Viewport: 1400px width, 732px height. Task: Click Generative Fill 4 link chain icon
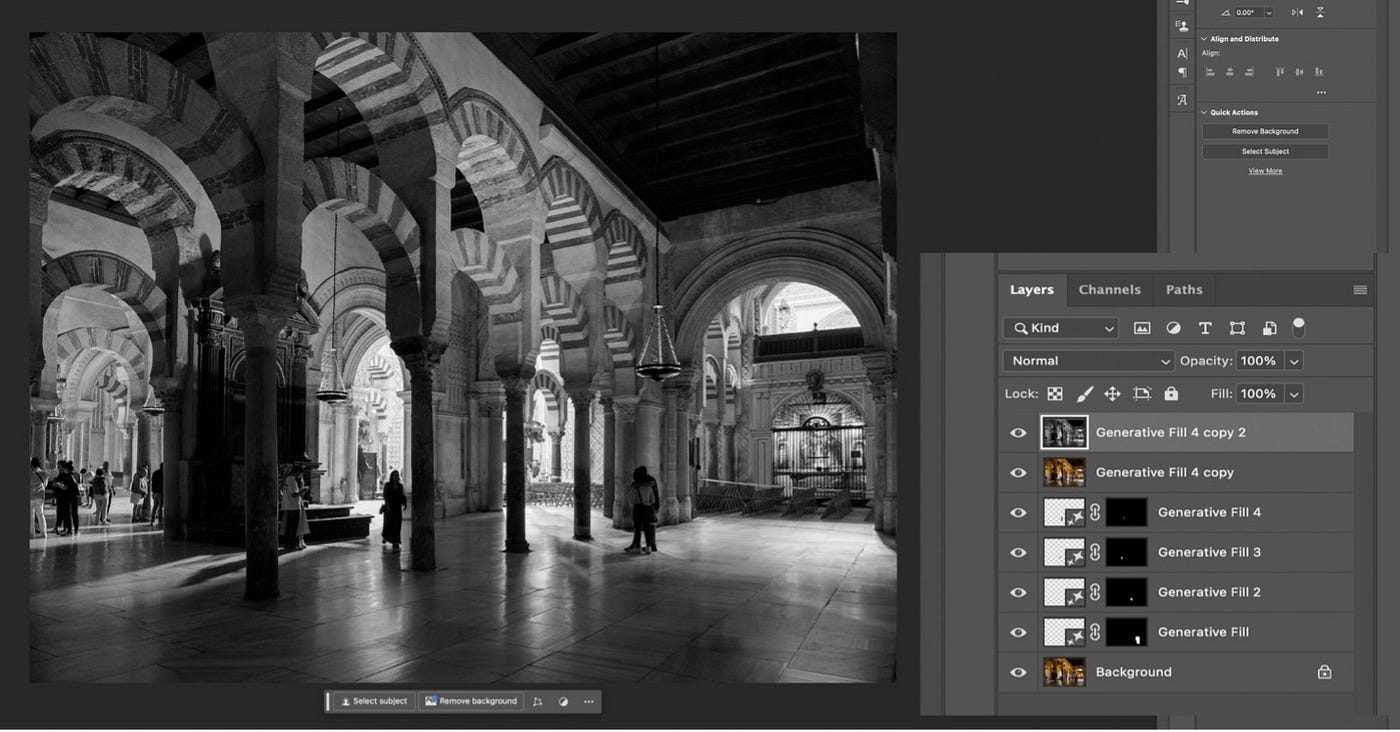(1095, 512)
